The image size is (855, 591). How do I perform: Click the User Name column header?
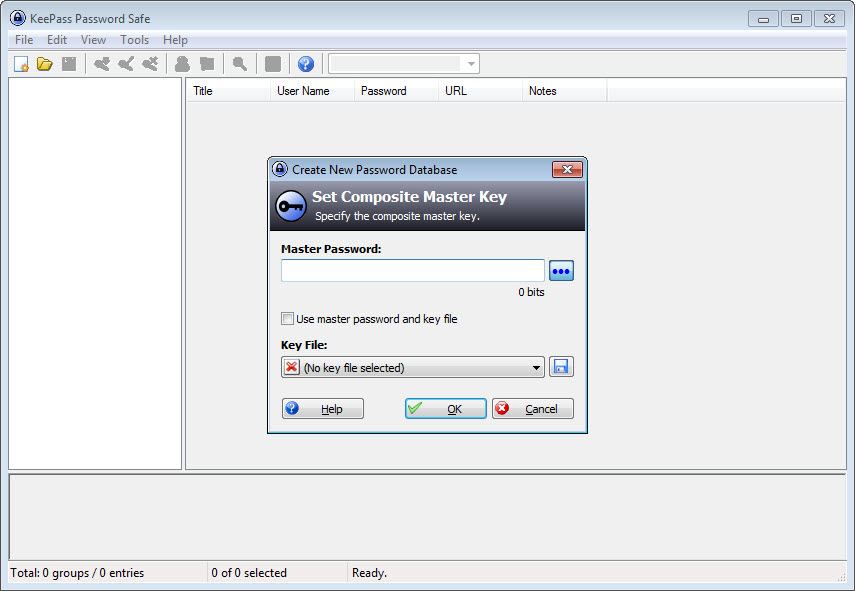(x=312, y=91)
